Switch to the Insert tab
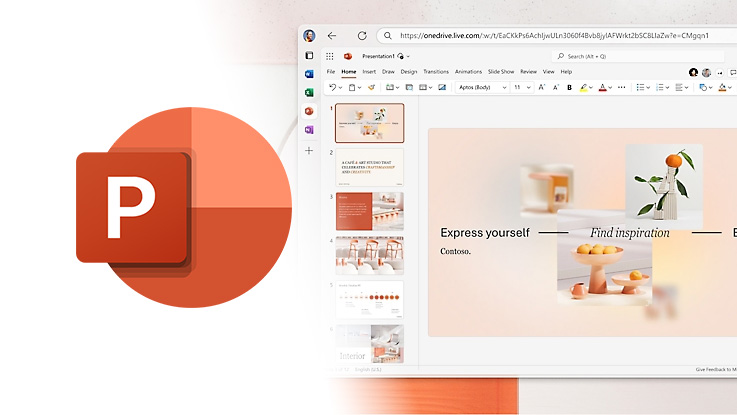The height and width of the screenshot is (415, 737). pos(369,72)
